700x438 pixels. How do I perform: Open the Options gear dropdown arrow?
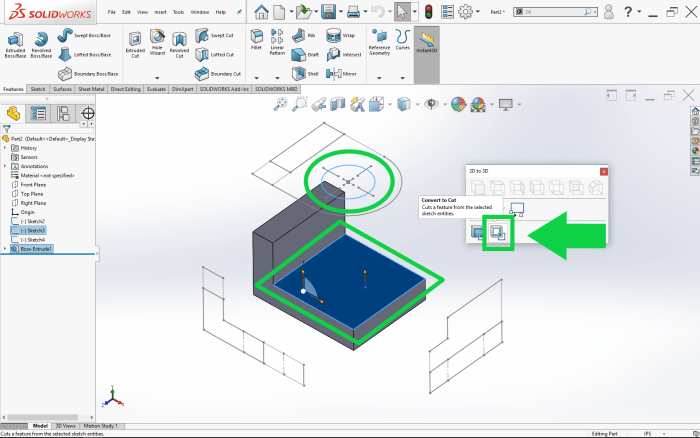(478, 12)
